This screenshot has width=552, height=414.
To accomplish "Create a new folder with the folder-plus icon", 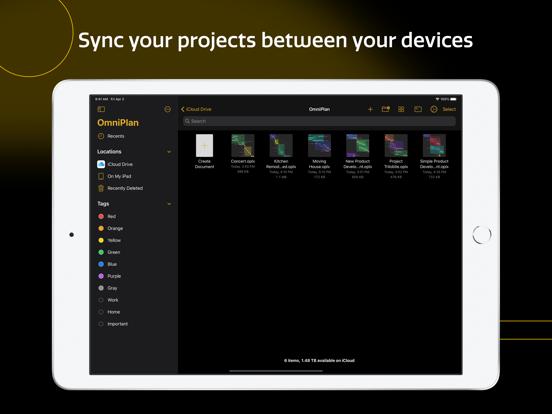I will [x=385, y=109].
